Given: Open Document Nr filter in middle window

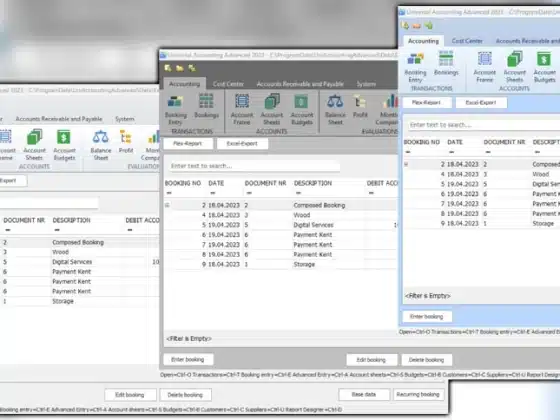Looking at the screenshot, I should 249,193.
